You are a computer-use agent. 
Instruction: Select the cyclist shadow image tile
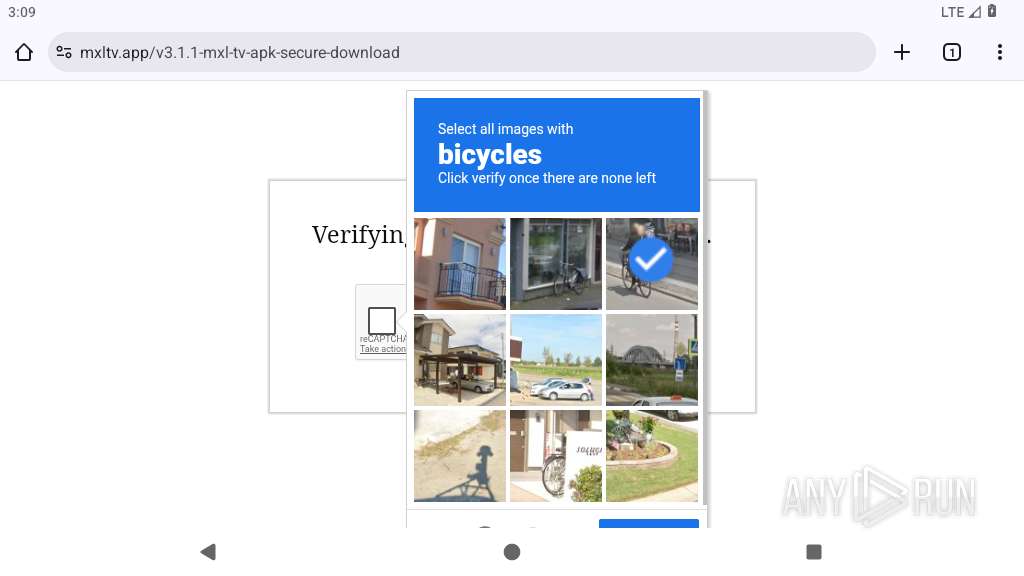click(x=460, y=456)
